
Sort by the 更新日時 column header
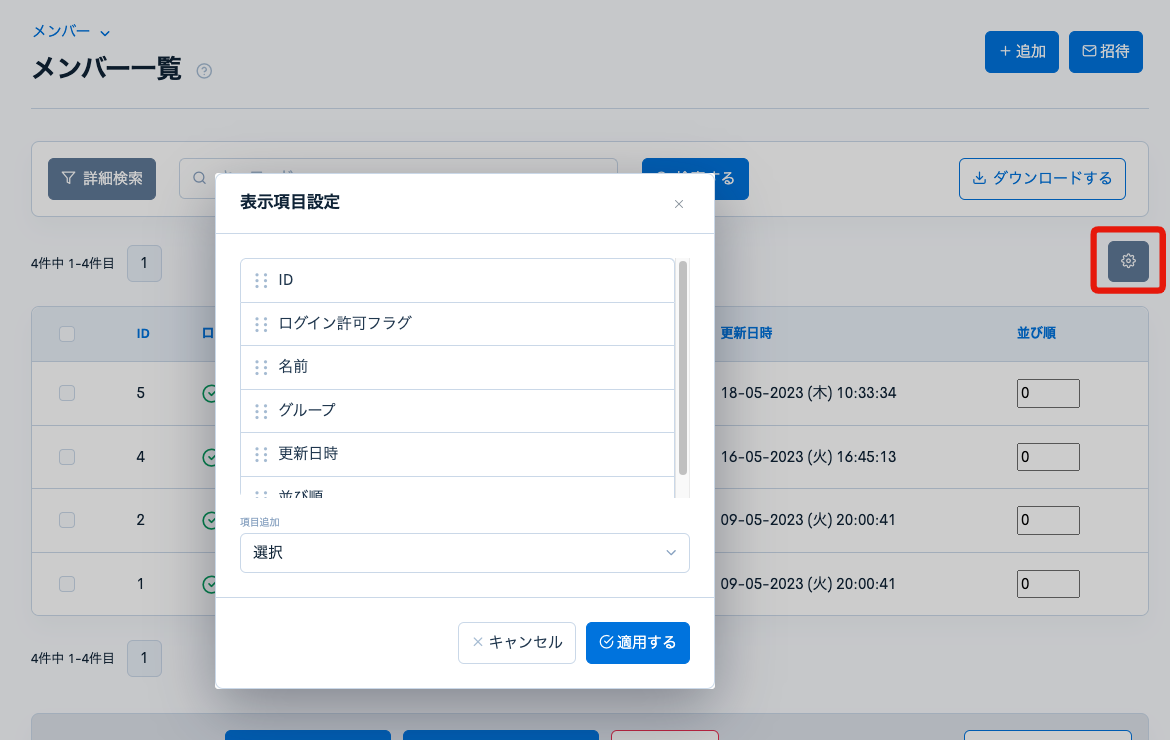click(x=746, y=333)
